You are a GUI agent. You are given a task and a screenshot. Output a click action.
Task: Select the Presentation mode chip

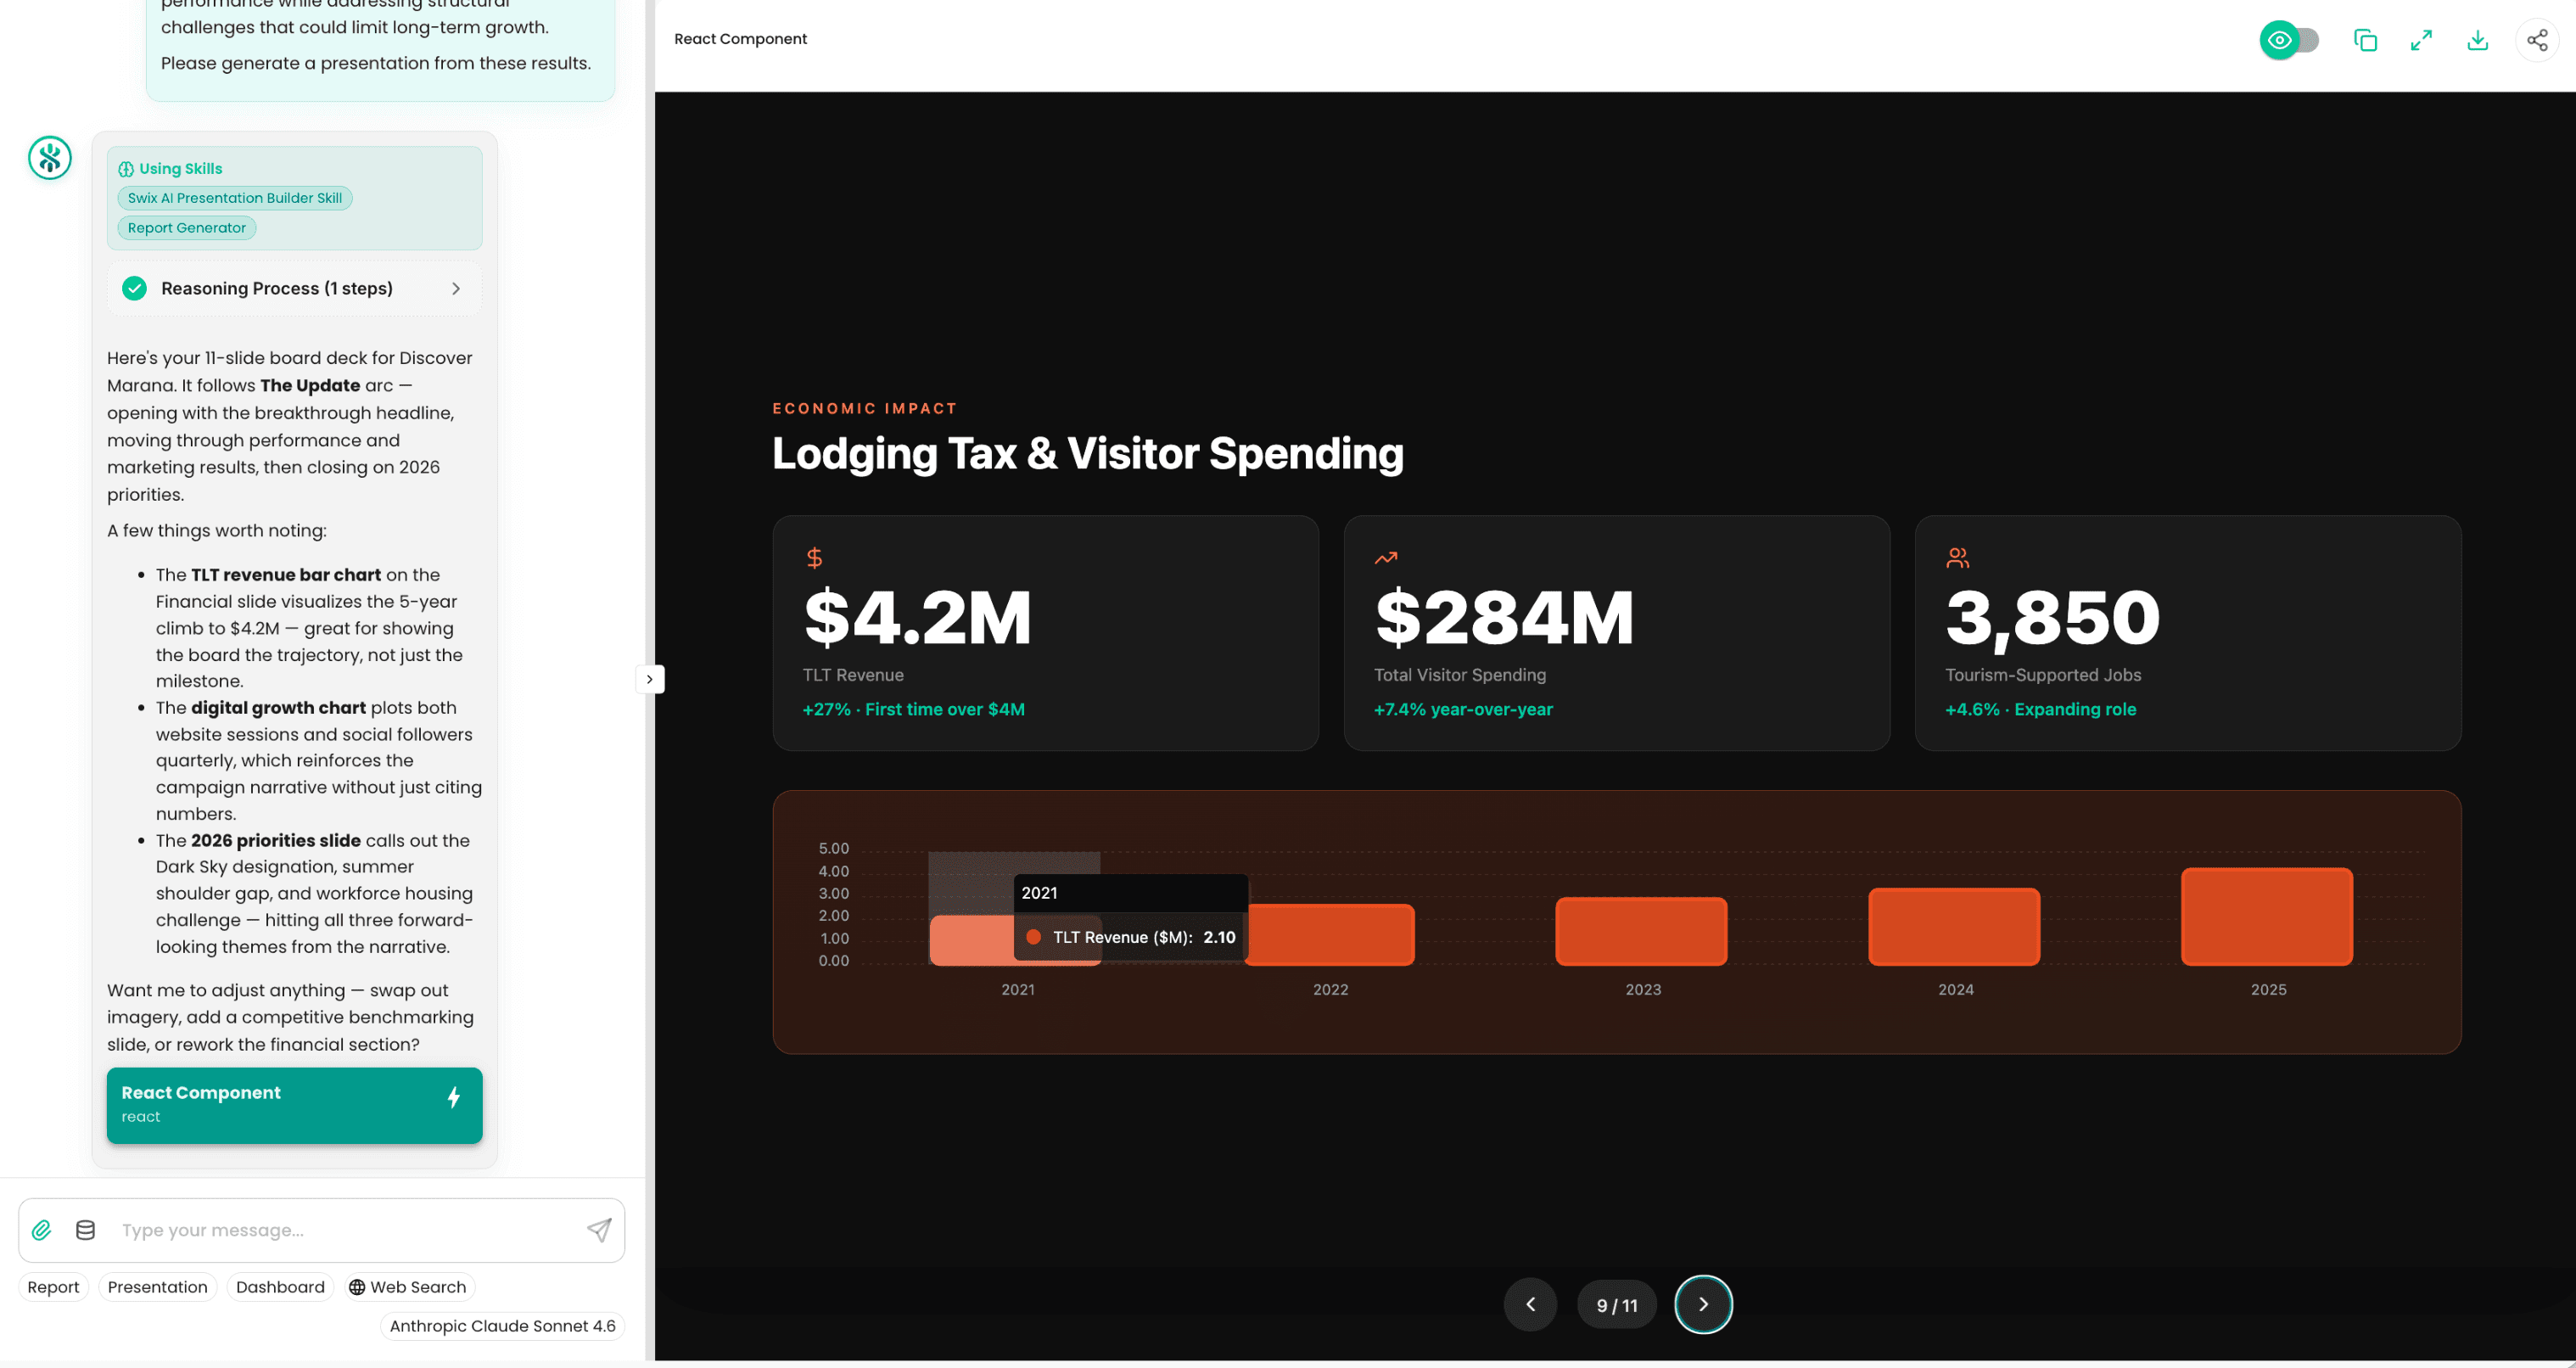pyautogui.click(x=157, y=1286)
